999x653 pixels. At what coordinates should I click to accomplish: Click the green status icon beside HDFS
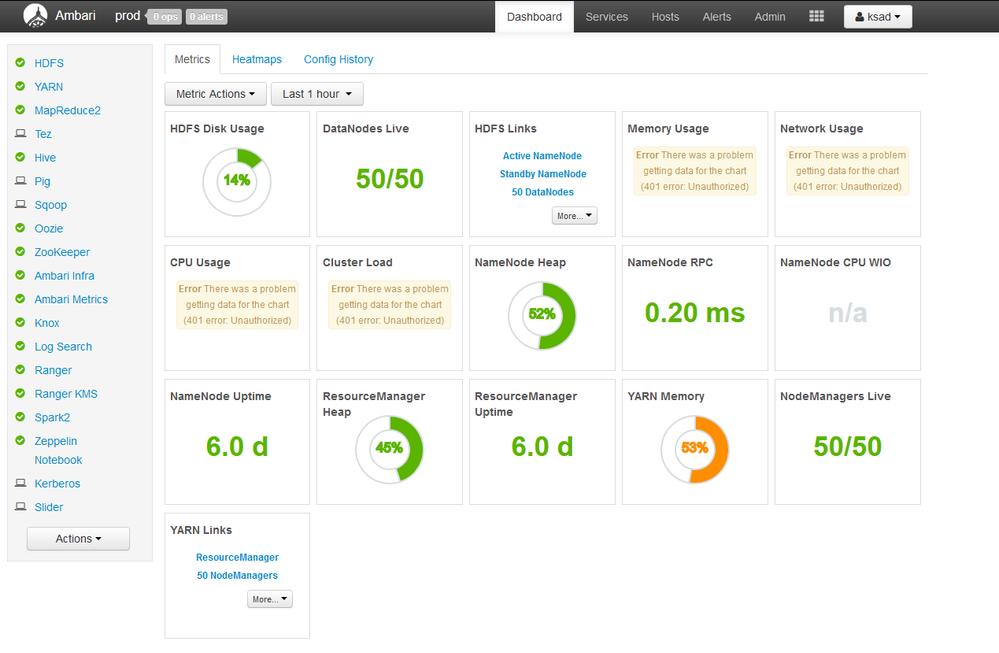click(x=20, y=62)
